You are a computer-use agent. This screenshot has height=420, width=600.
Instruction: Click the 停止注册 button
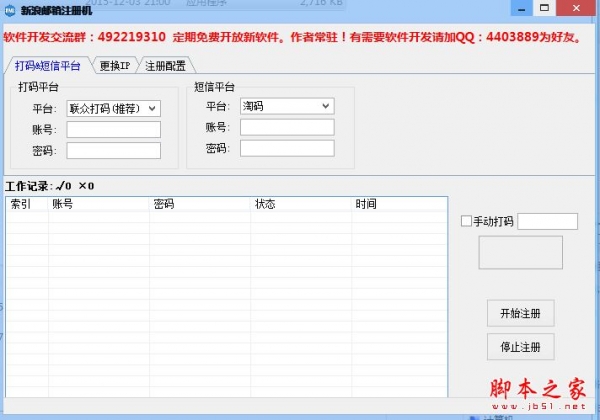(x=520, y=347)
